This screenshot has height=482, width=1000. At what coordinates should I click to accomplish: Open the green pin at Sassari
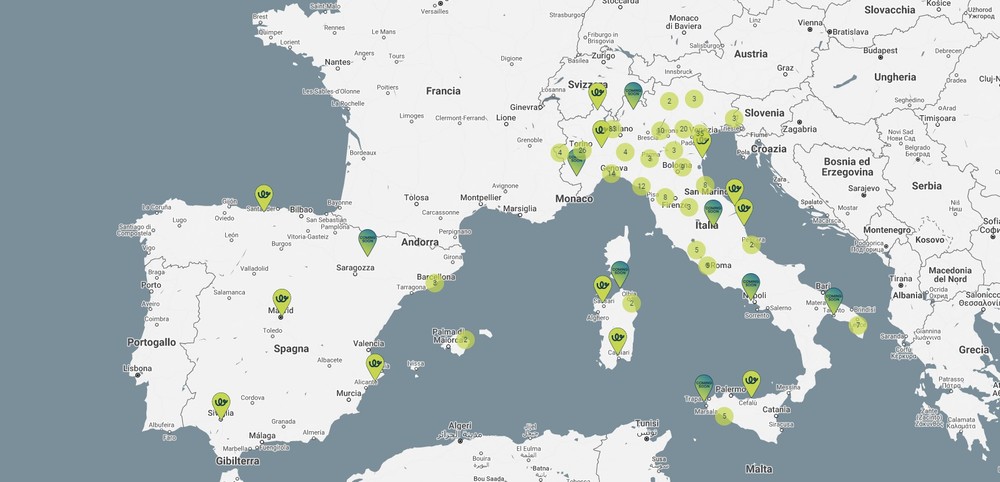[x=603, y=287]
